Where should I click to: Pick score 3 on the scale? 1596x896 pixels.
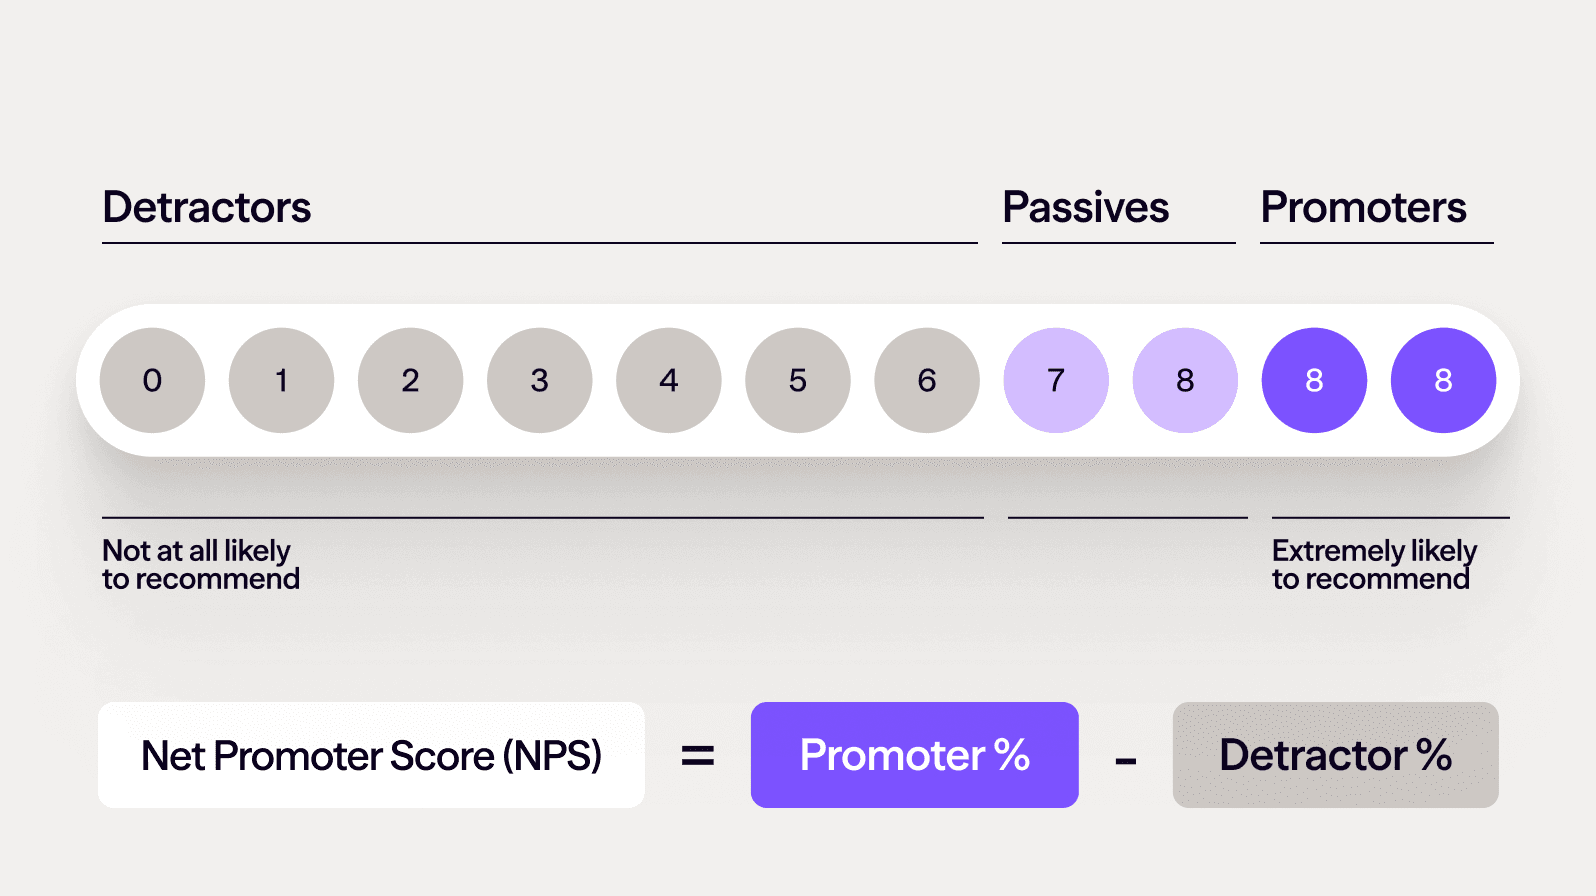click(539, 380)
